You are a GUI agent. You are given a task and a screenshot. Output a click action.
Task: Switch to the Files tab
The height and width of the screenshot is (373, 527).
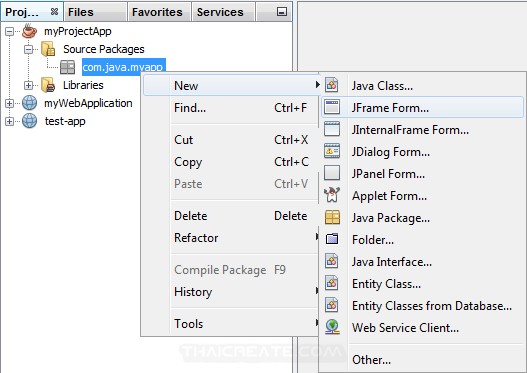[95, 12]
